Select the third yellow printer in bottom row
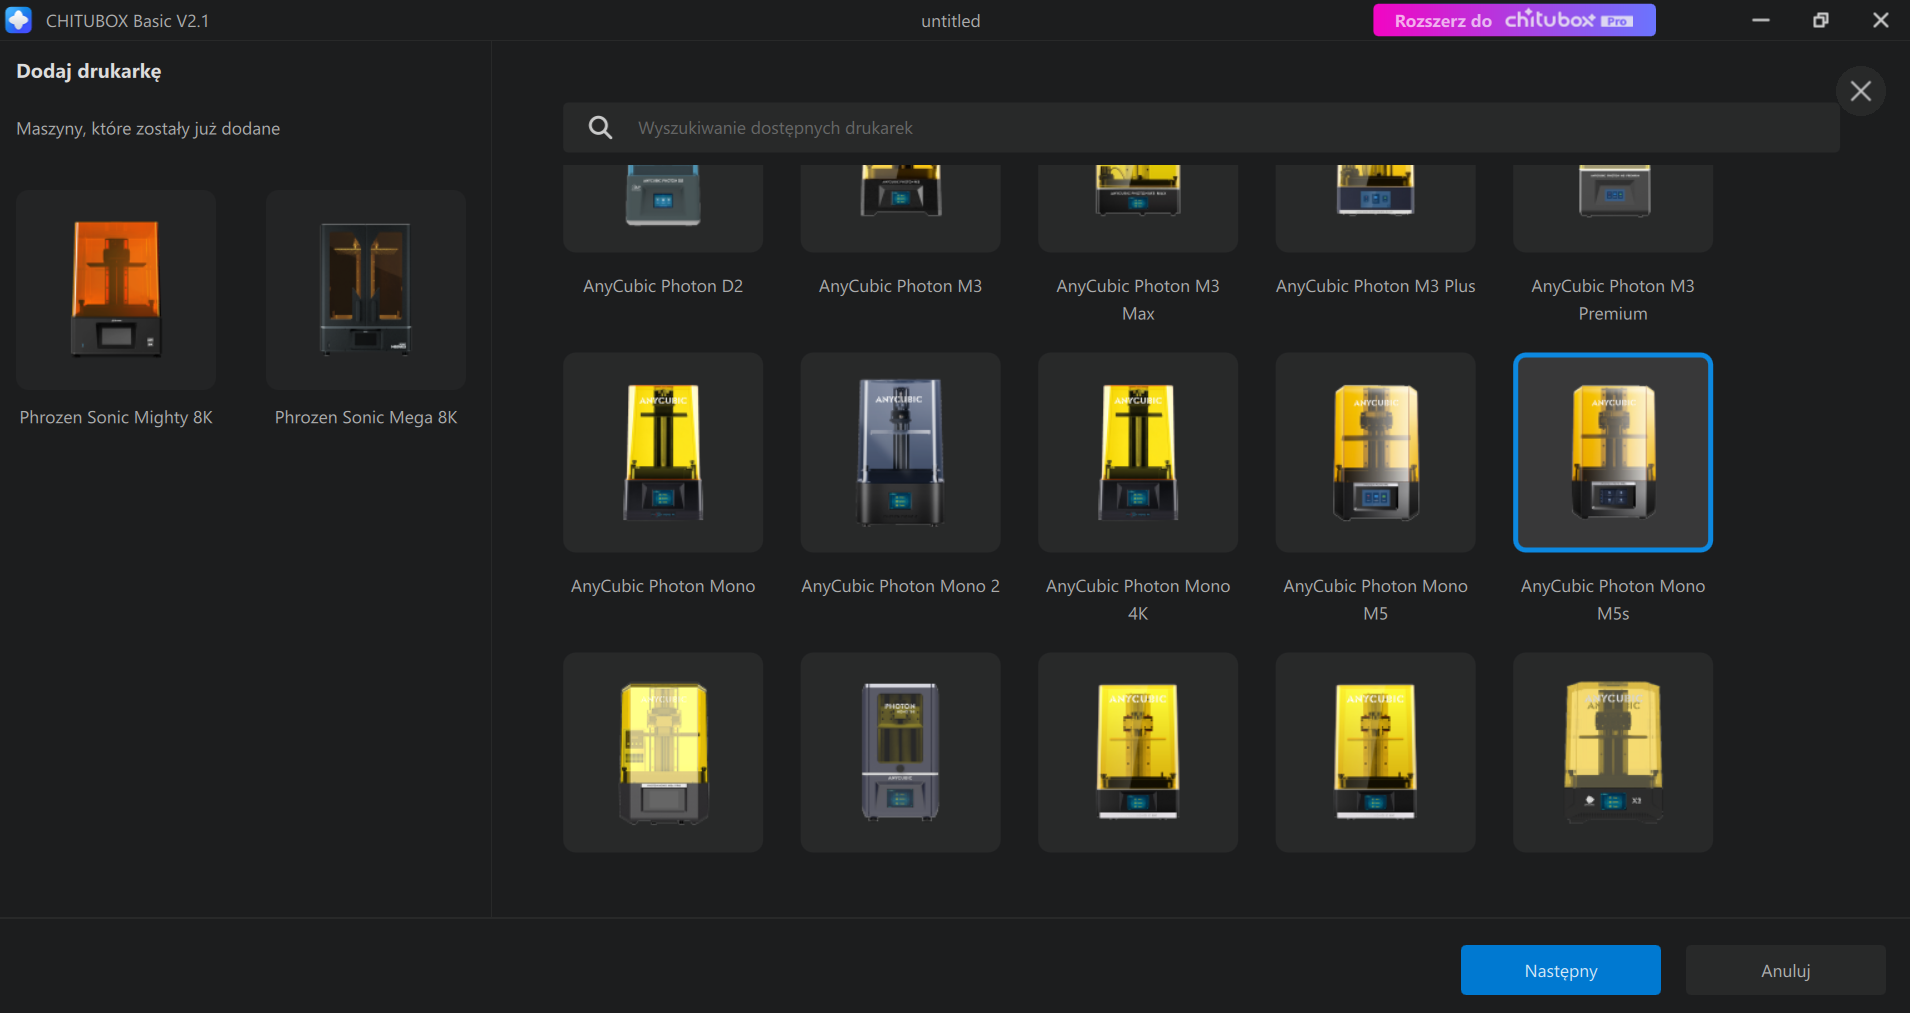The width and height of the screenshot is (1910, 1013). (x=1138, y=752)
